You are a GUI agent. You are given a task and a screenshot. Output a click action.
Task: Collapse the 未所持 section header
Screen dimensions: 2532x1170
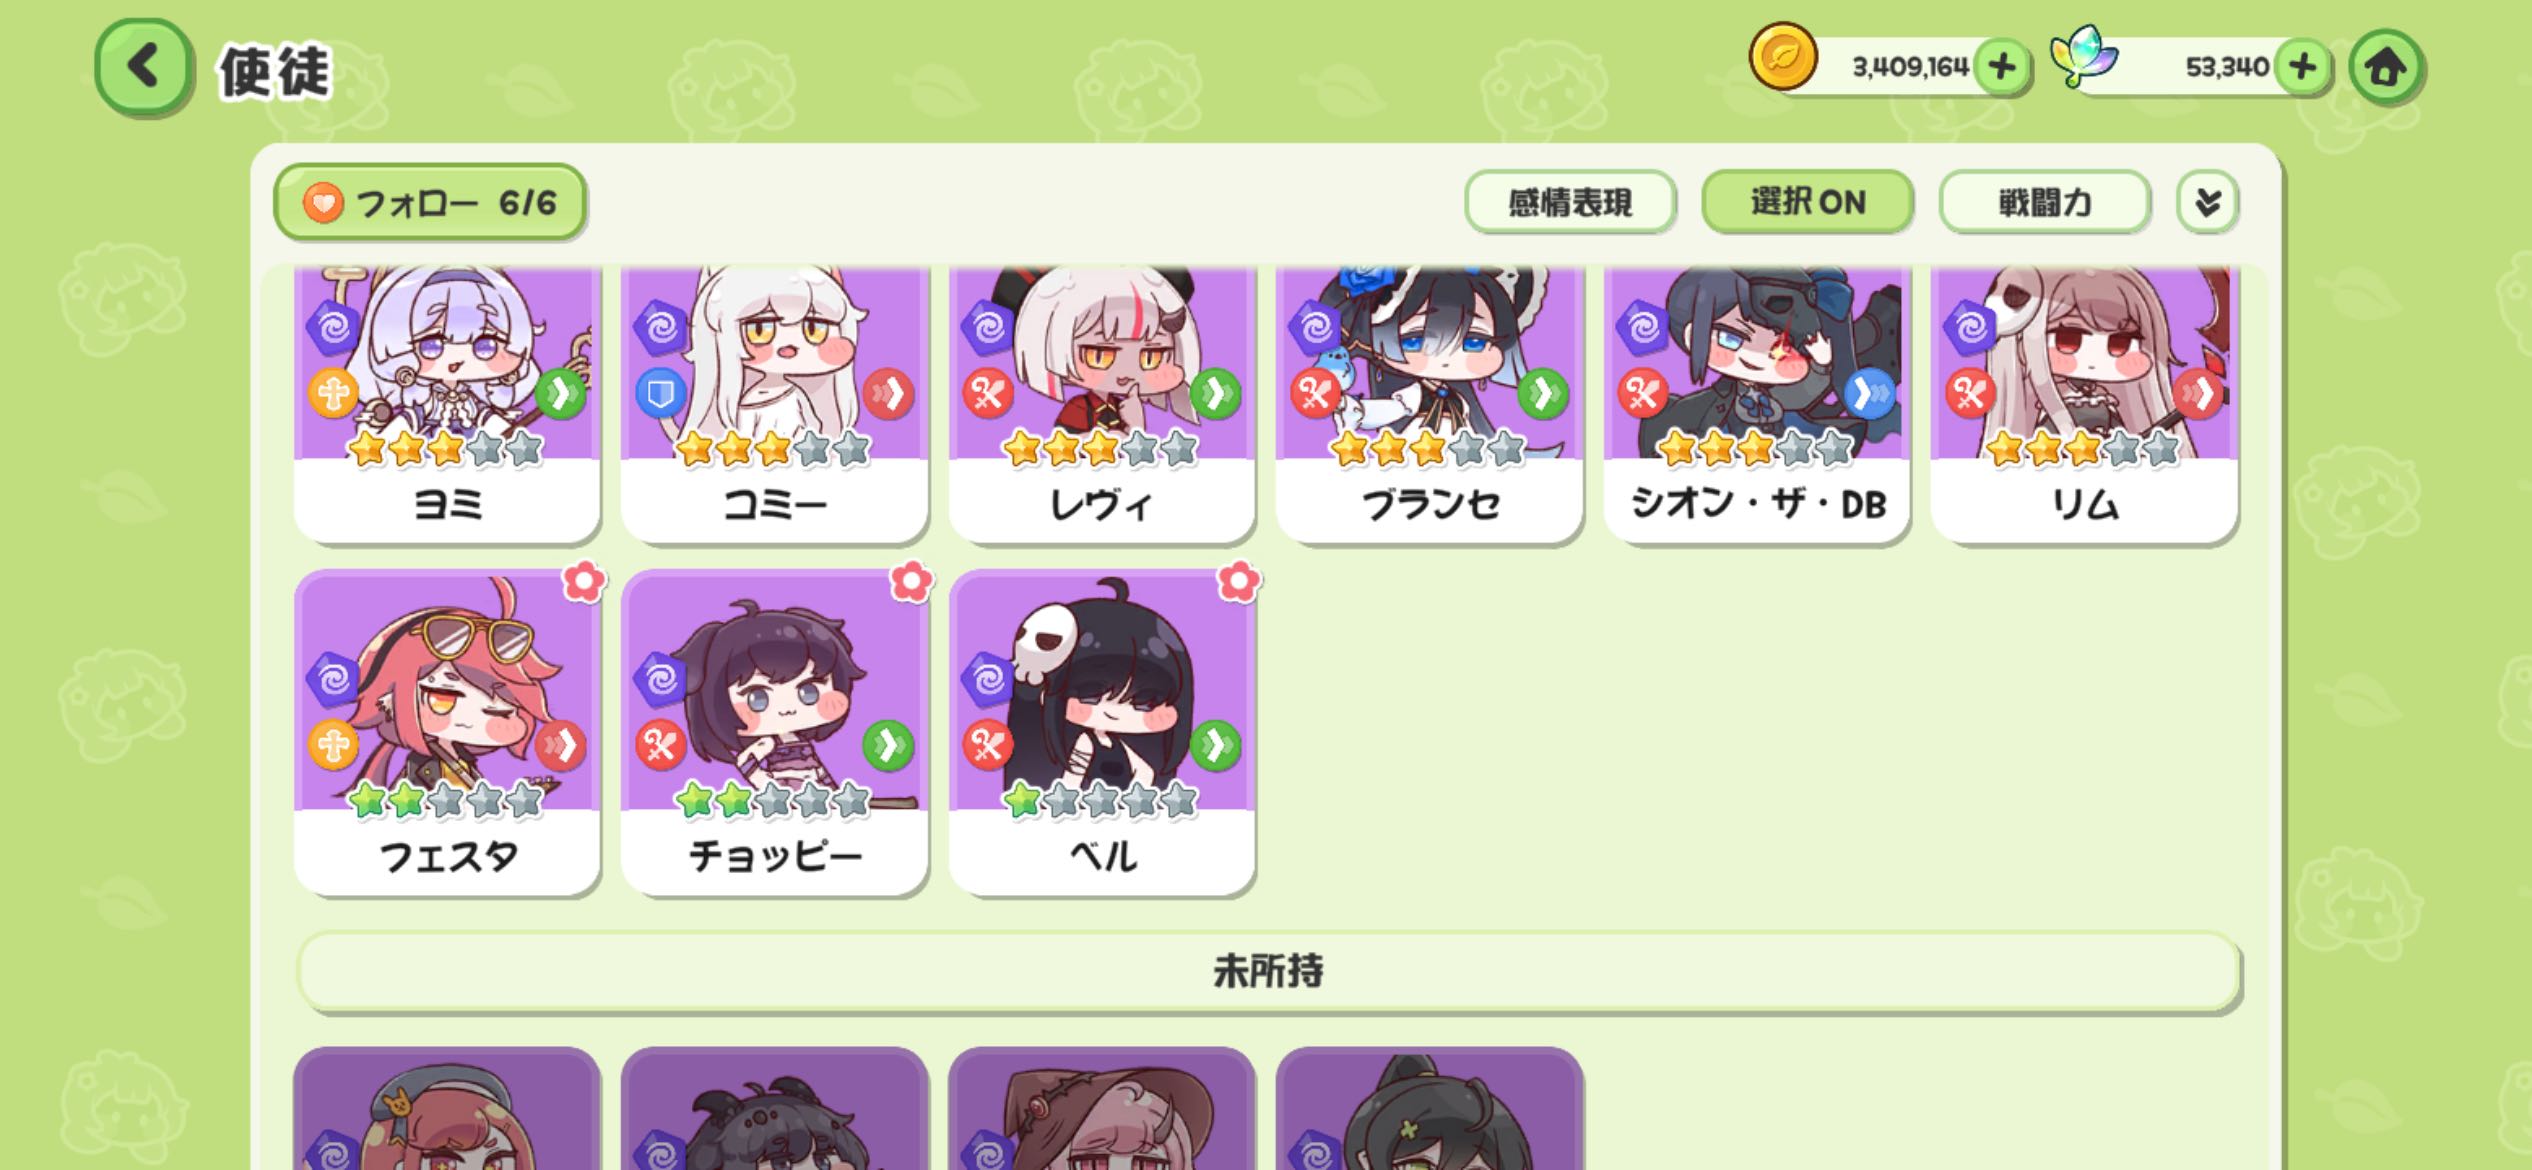point(1268,971)
